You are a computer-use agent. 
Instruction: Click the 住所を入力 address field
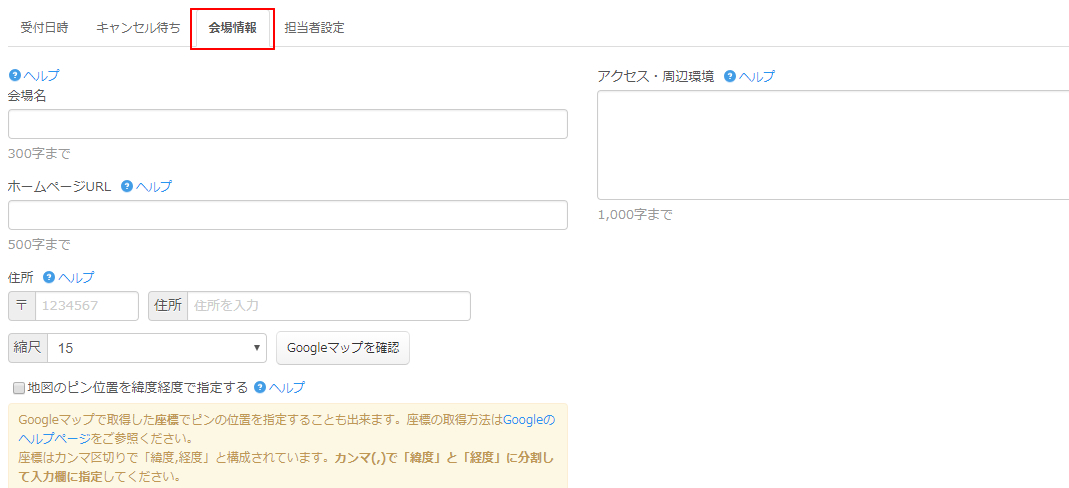point(328,306)
